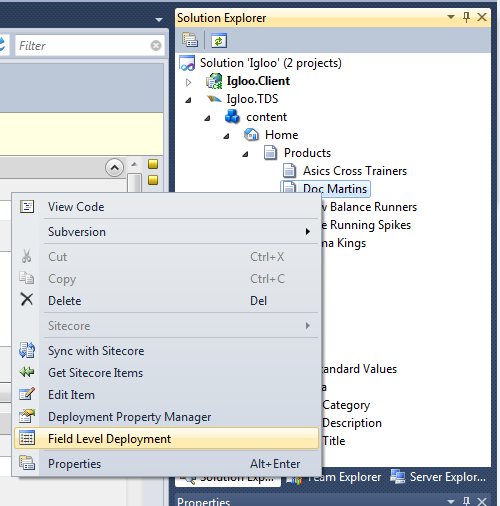500x506 pixels.
Task: Open the dropdown arrow above the Filter box
Action: (x=159, y=20)
